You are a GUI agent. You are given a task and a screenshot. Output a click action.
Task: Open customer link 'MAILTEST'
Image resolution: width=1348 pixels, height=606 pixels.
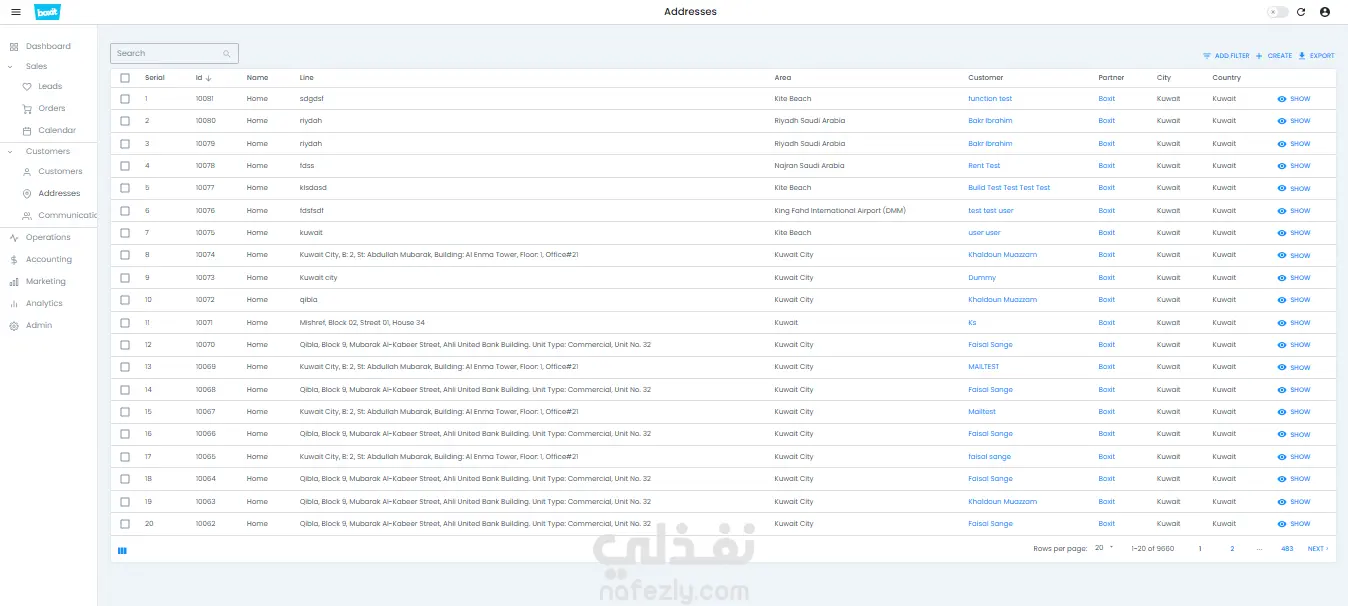pos(984,367)
